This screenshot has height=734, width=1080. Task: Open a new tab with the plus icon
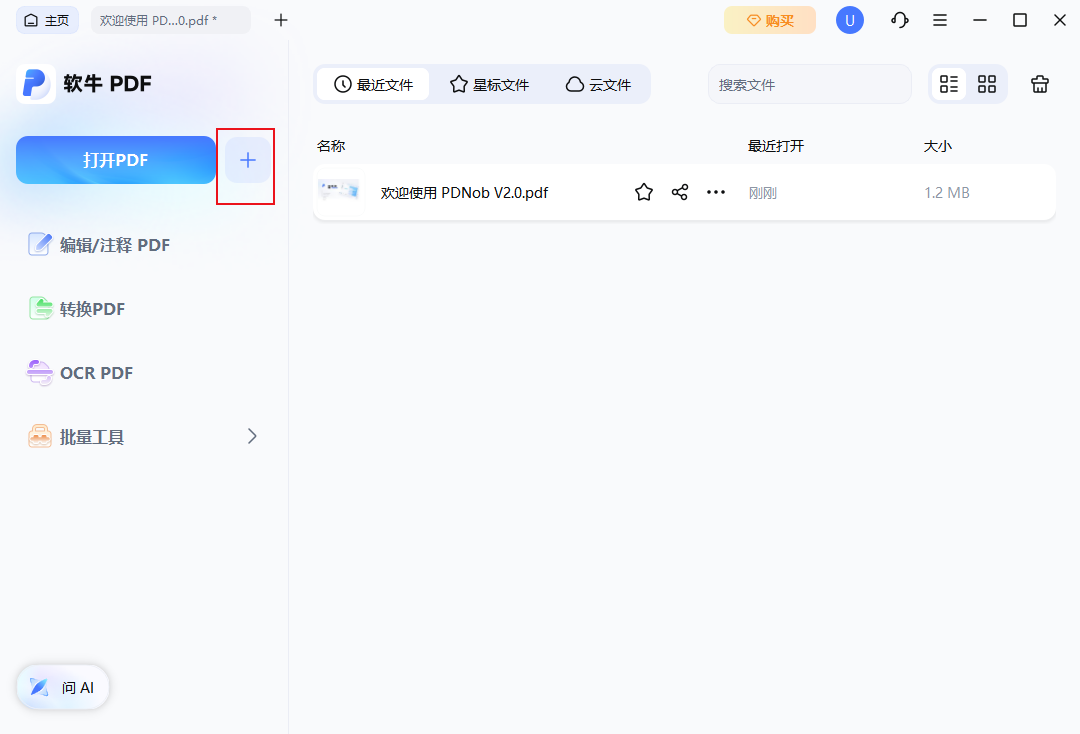280,20
